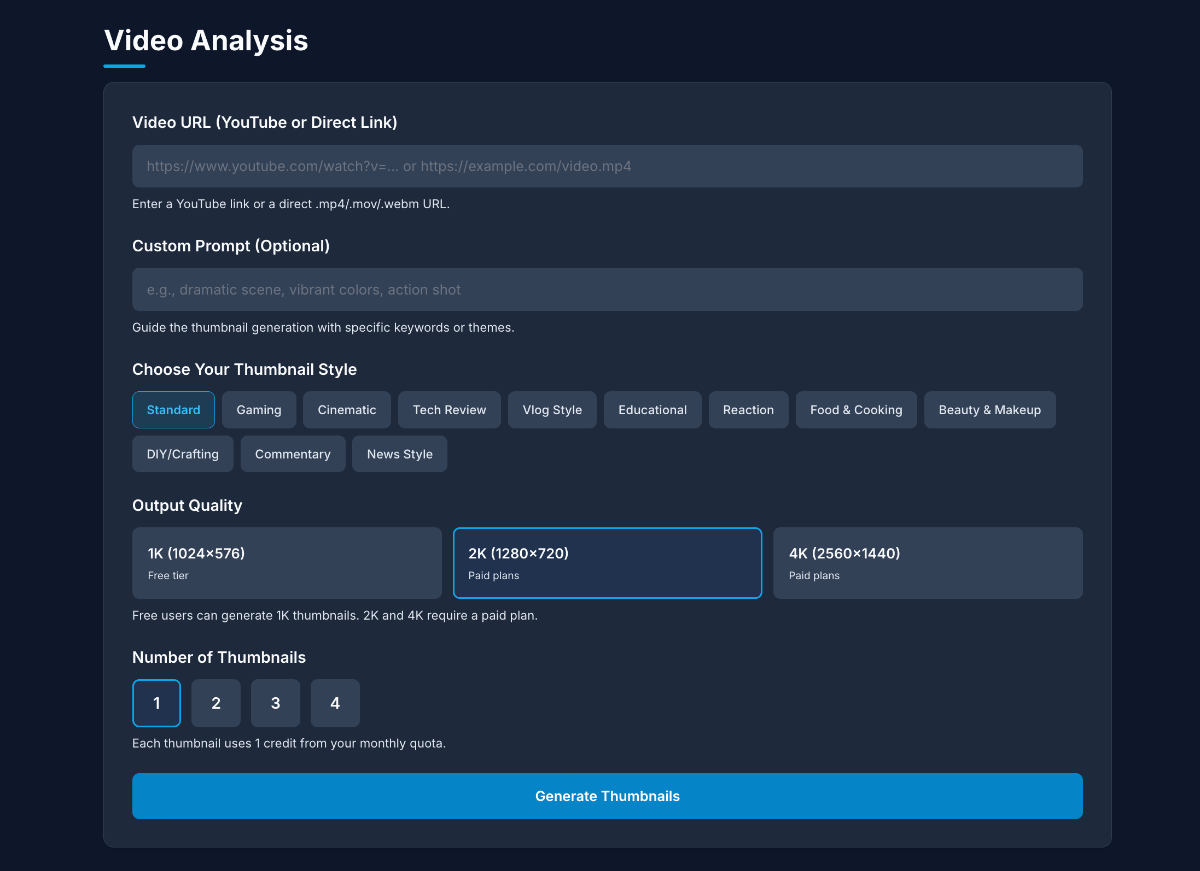
Task: Select Food & Cooking style
Action: coord(856,410)
